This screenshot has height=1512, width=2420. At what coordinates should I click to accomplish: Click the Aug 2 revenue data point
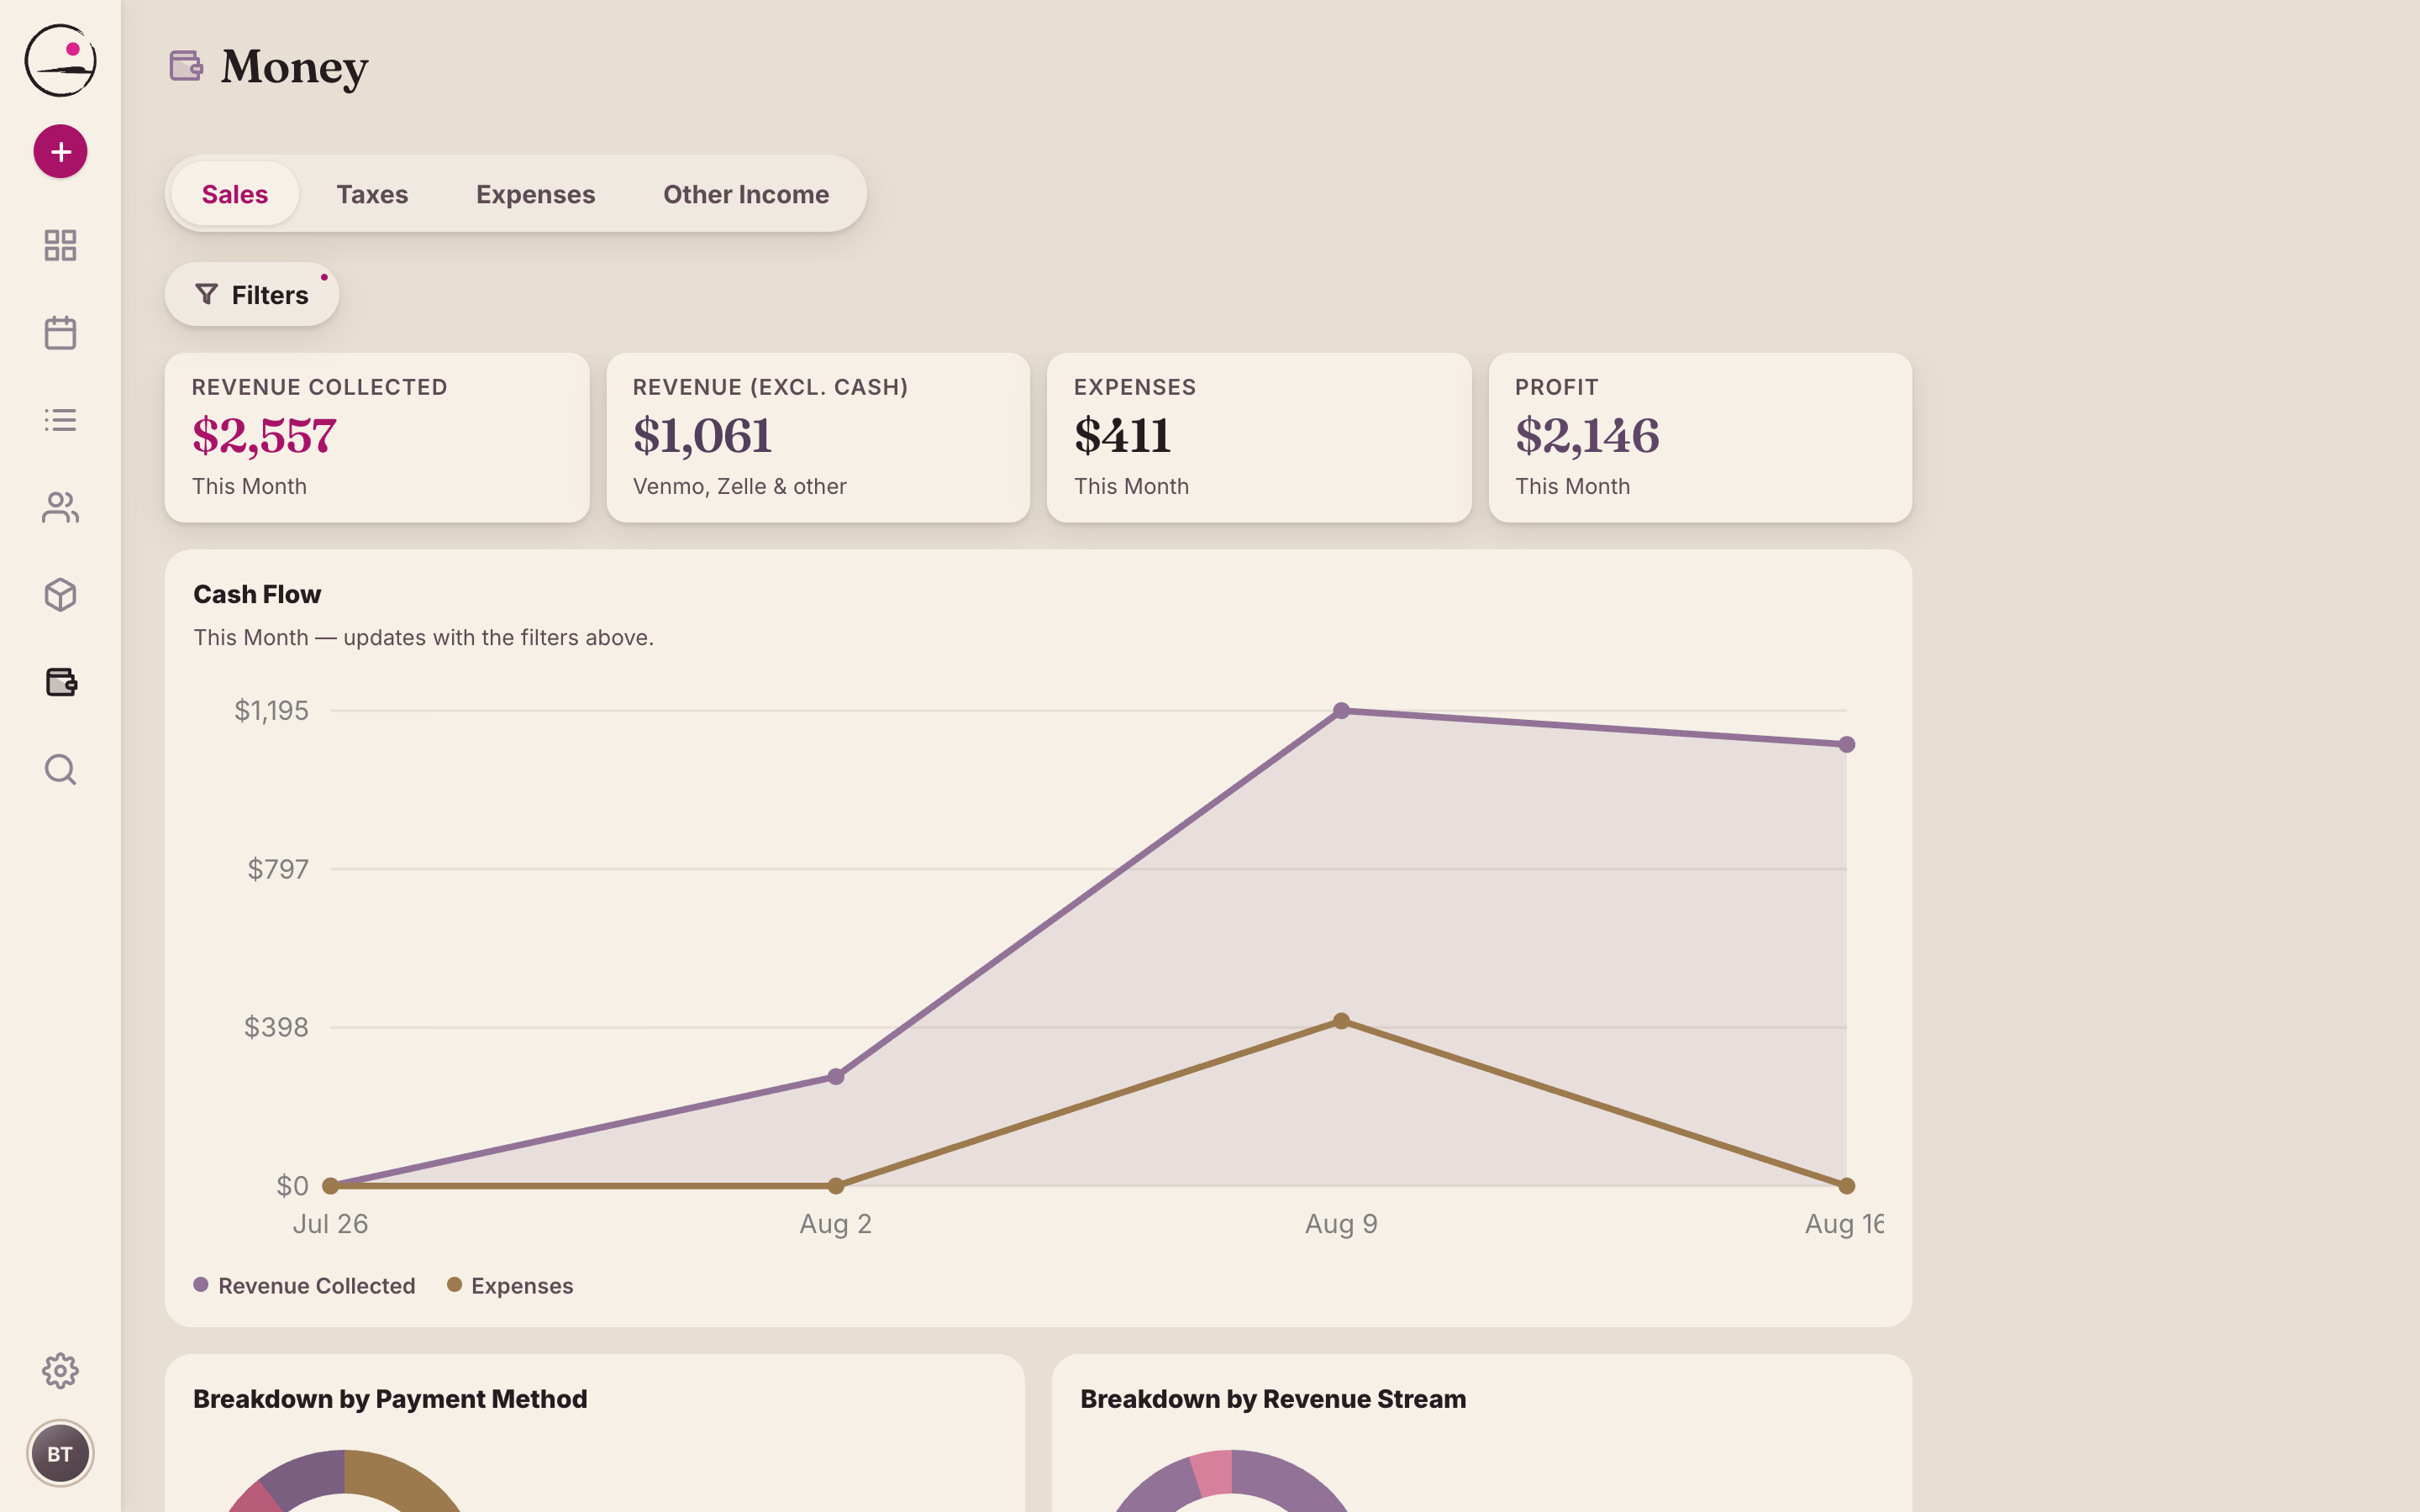pyautogui.click(x=836, y=1077)
